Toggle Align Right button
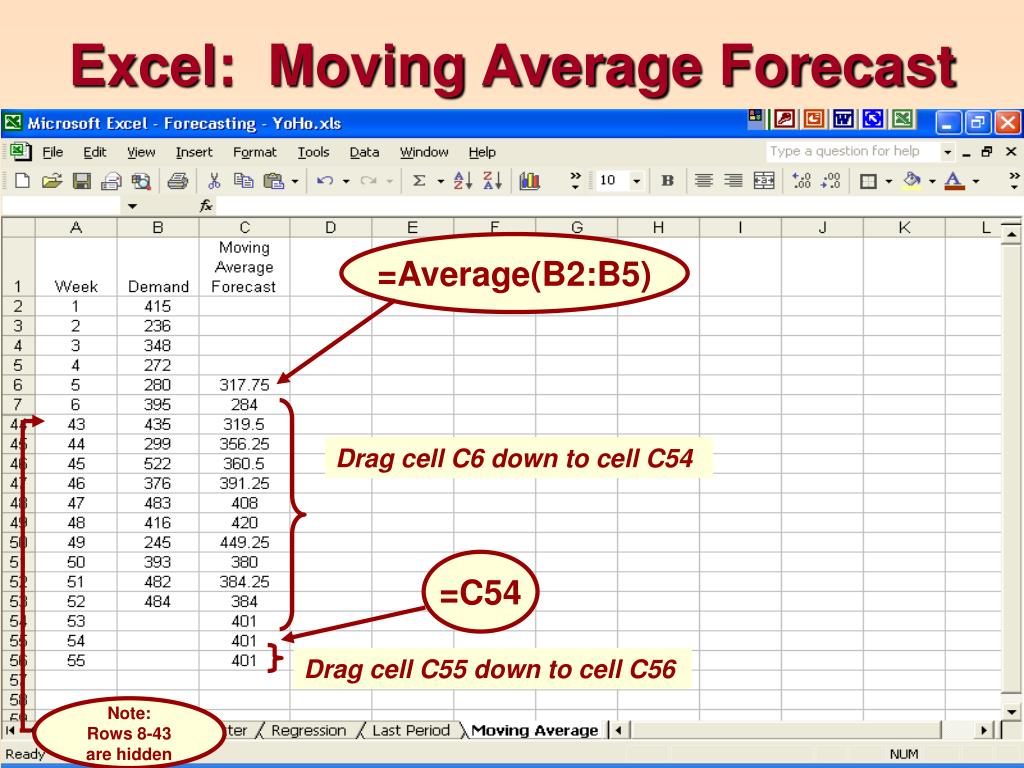 [x=733, y=181]
